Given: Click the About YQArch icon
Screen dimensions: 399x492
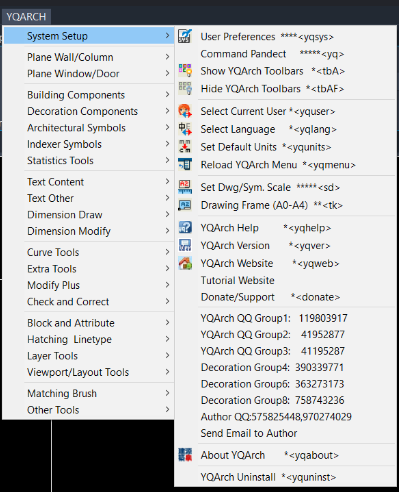Looking at the screenshot, I should pos(185,455).
